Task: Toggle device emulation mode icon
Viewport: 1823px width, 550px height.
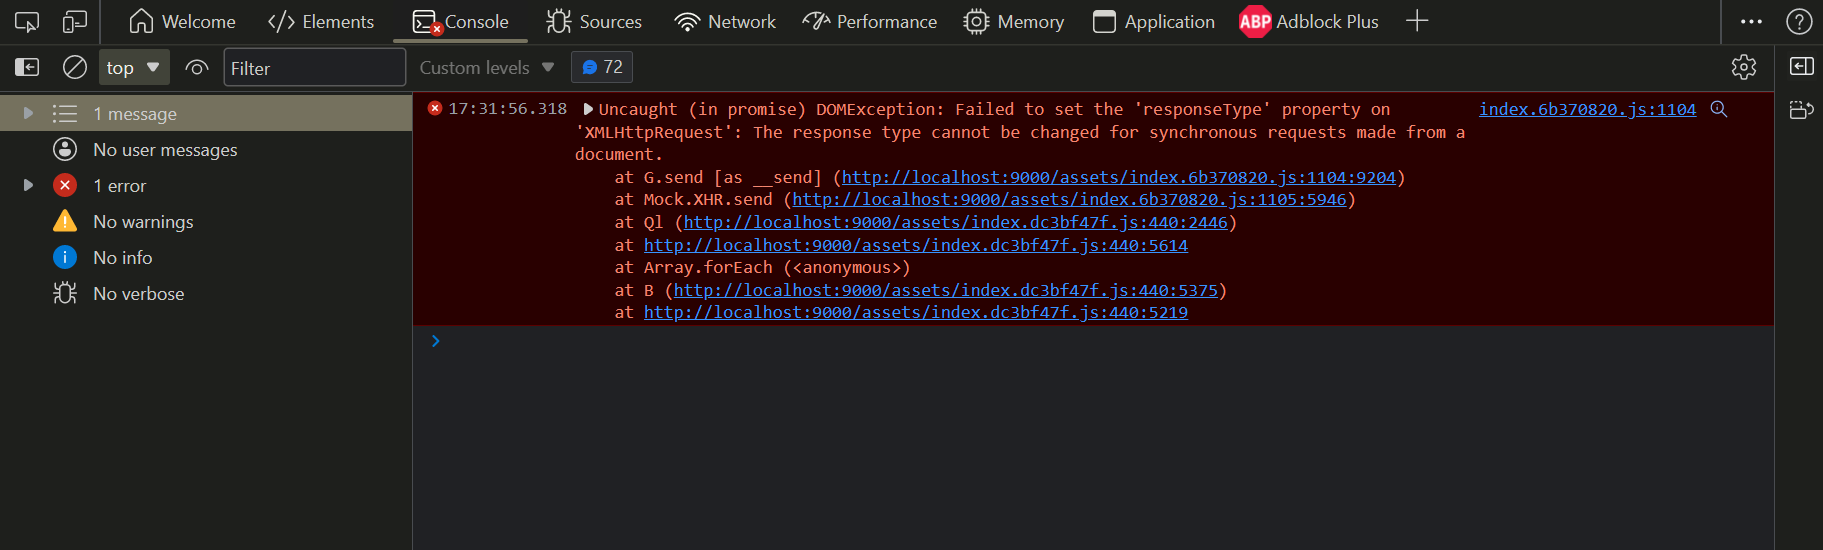Action: click(75, 21)
